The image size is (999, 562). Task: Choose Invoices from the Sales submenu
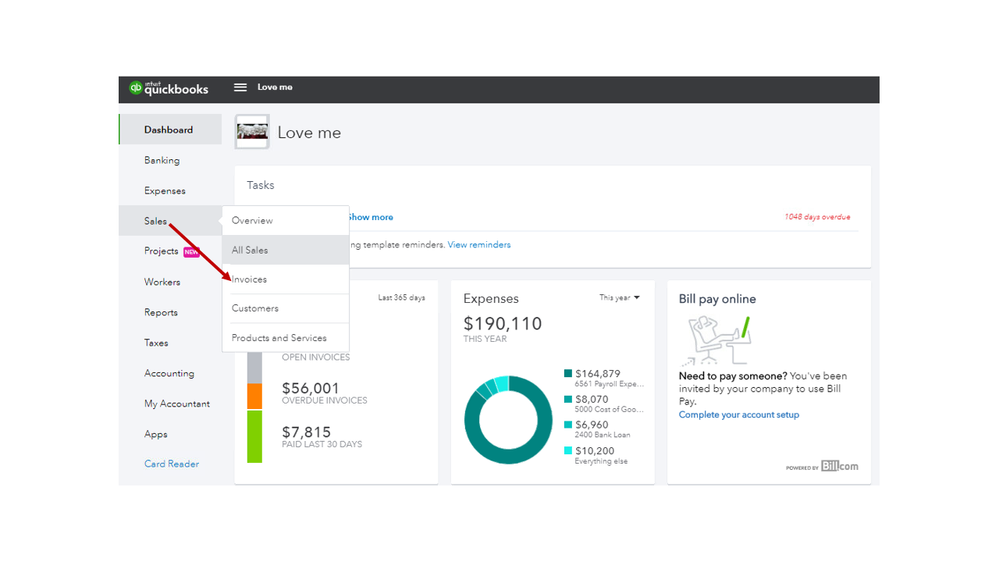pos(285,279)
